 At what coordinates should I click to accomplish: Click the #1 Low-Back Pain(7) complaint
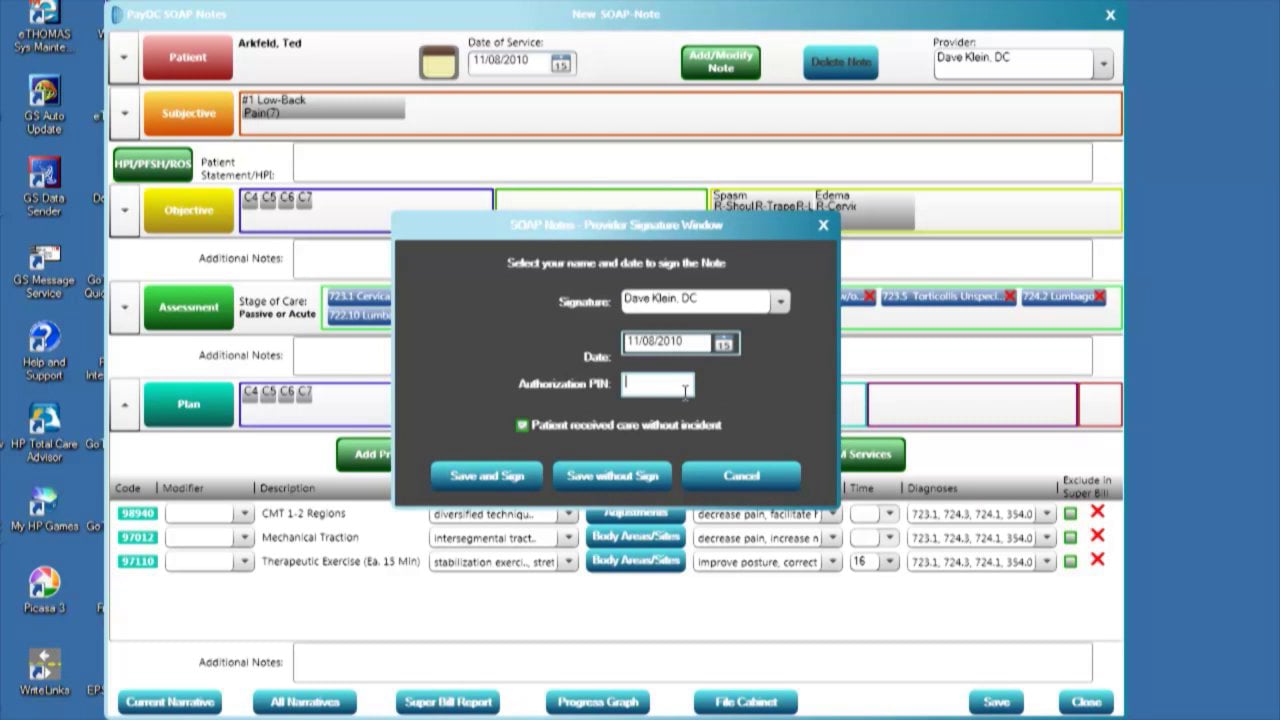point(322,107)
